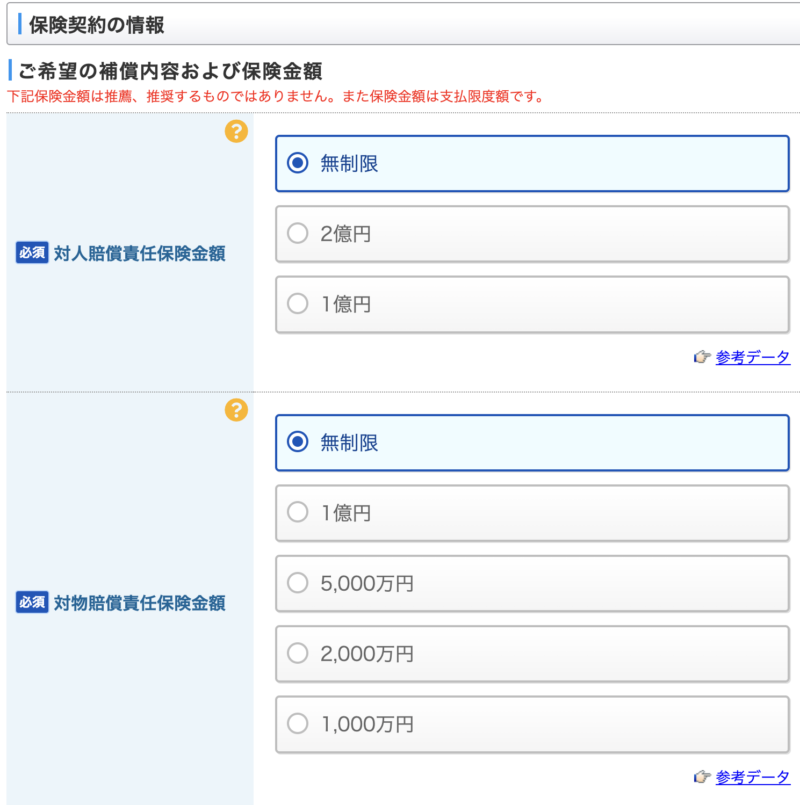Open help icon for 対人賠償責任保険金額
The image size is (800, 805).
[236, 131]
